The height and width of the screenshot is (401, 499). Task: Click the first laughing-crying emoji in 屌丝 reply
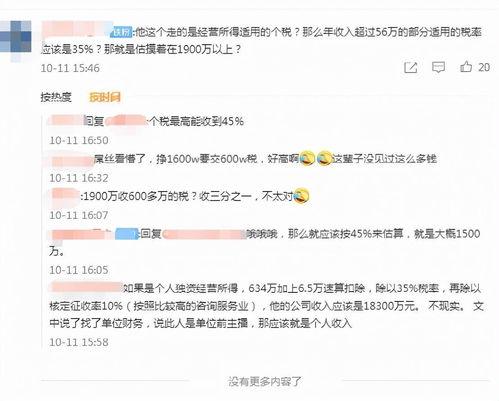pyautogui.click(x=307, y=158)
